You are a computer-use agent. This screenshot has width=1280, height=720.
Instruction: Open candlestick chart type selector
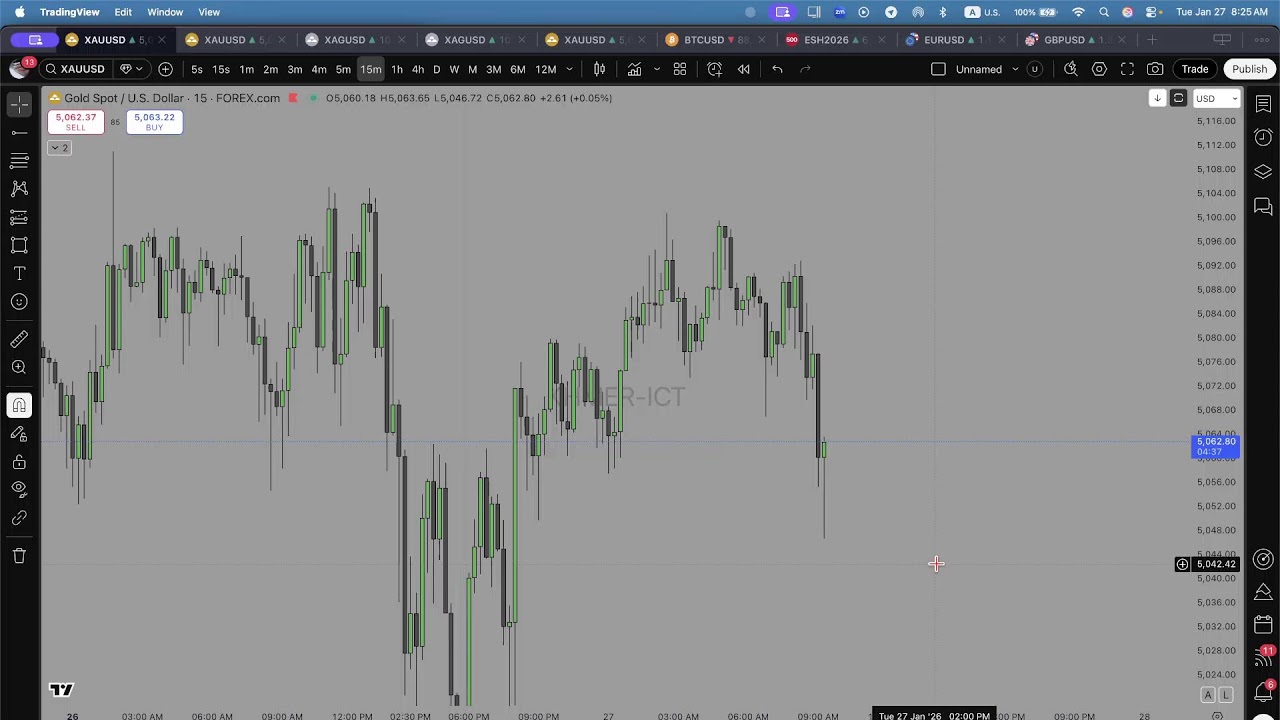(600, 69)
